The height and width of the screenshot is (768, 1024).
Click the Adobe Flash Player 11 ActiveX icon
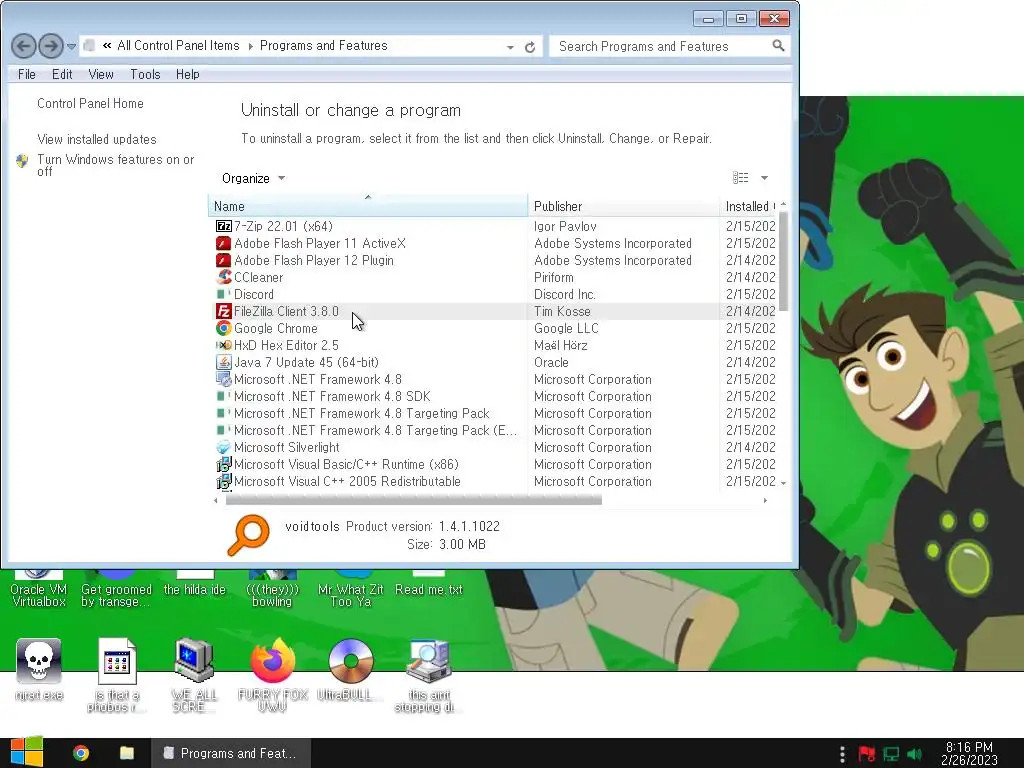223,243
